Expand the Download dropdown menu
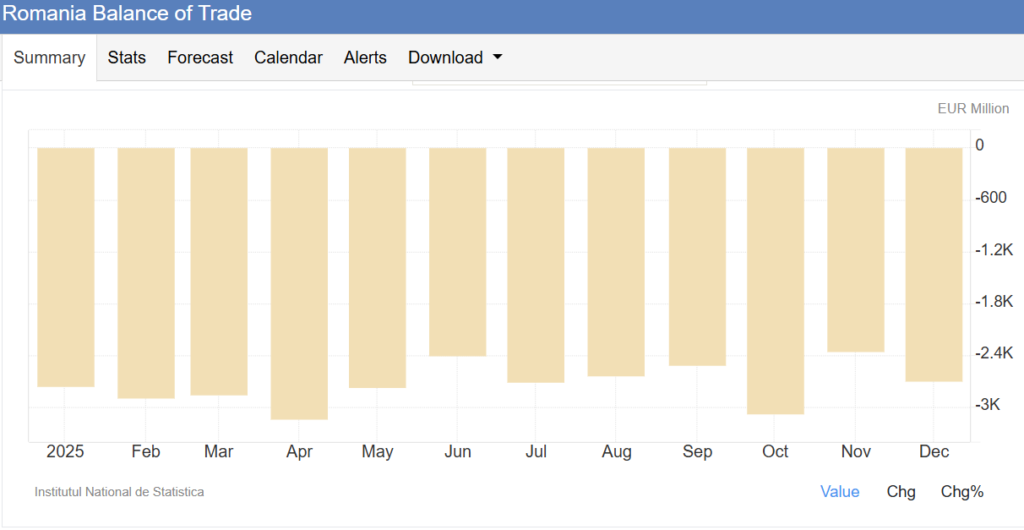The height and width of the screenshot is (530, 1024). [445, 58]
